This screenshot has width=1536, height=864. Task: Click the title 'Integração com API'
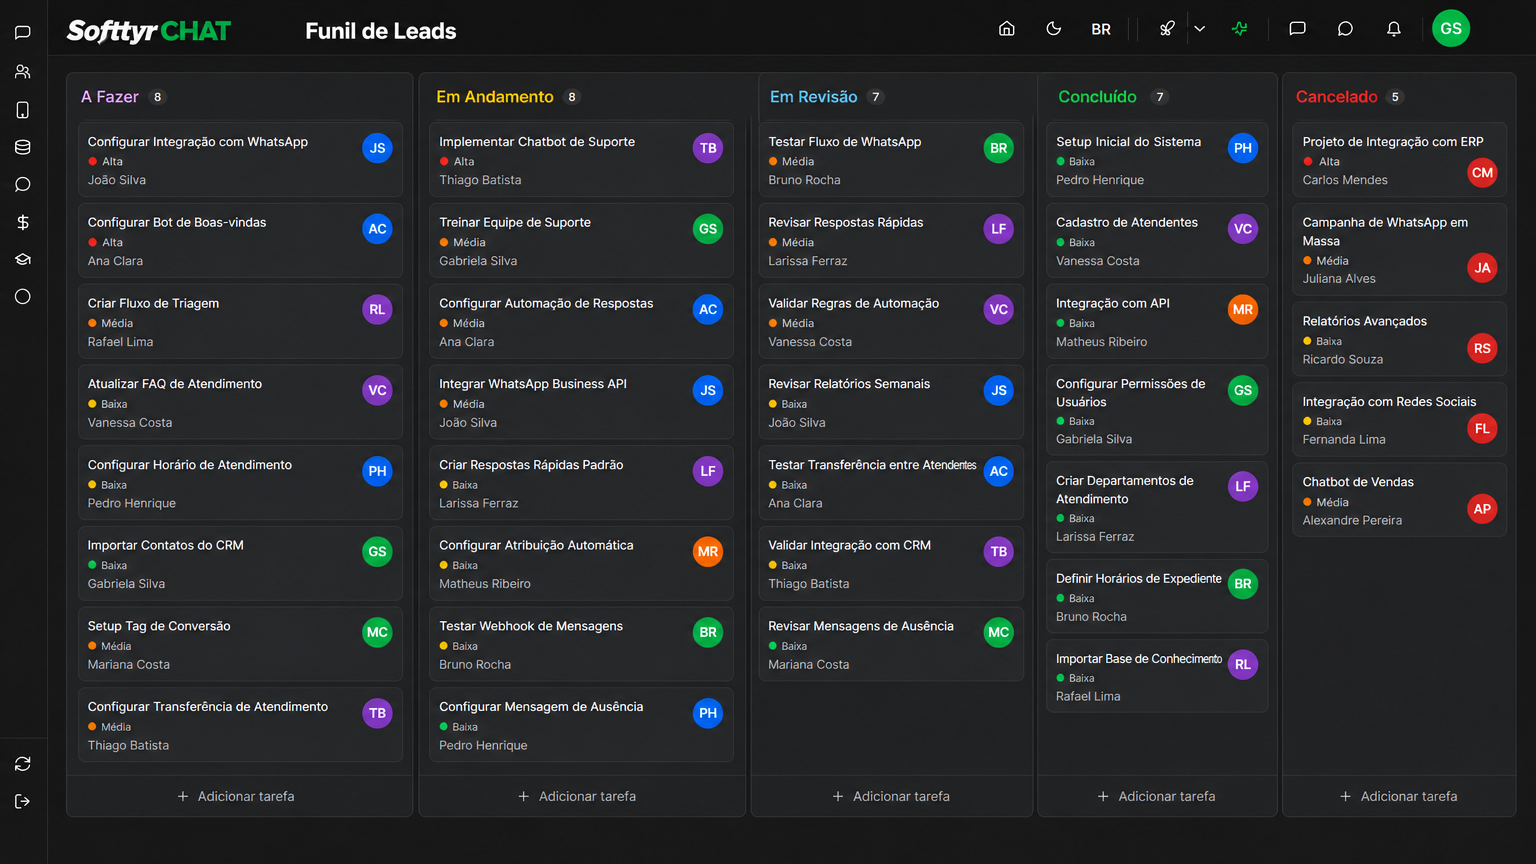(1113, 304)
